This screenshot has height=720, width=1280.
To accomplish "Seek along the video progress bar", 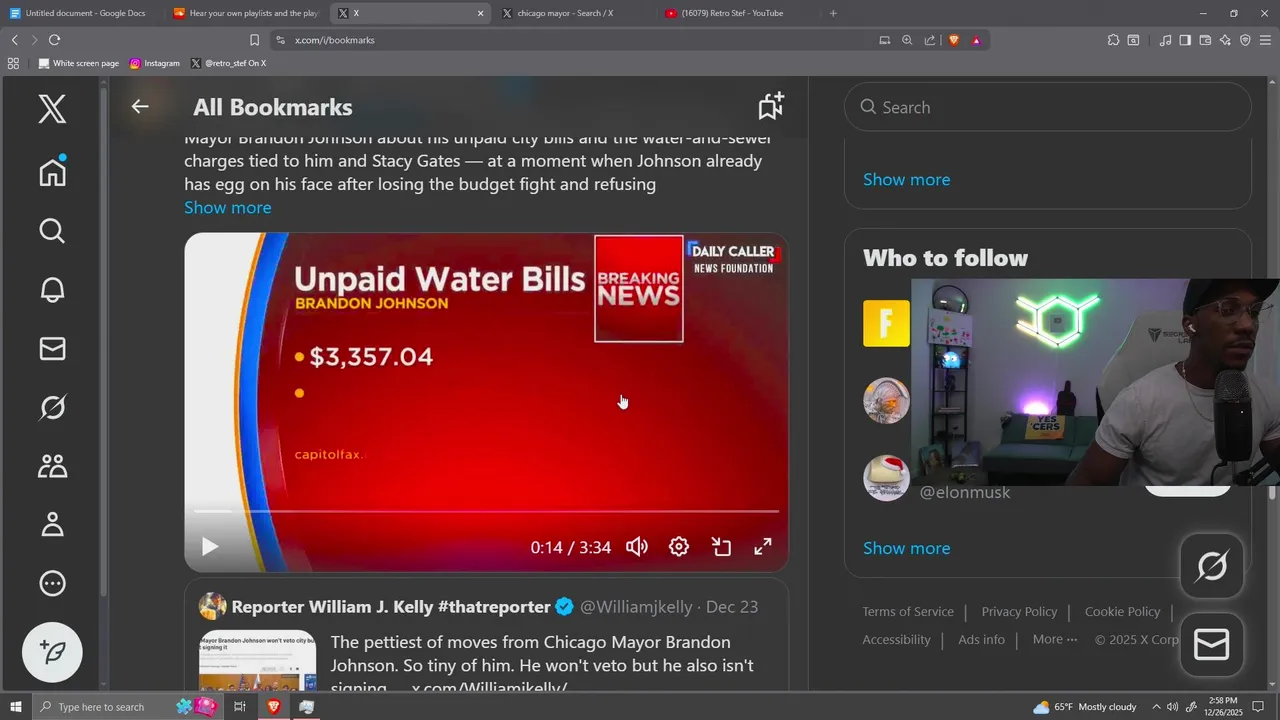I will pos(486,511).
